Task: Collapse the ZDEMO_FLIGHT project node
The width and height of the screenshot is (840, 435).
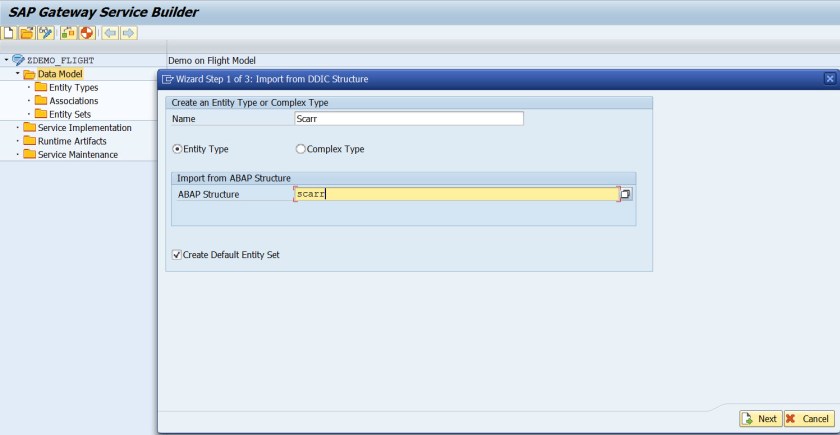Action: [6, 60]
